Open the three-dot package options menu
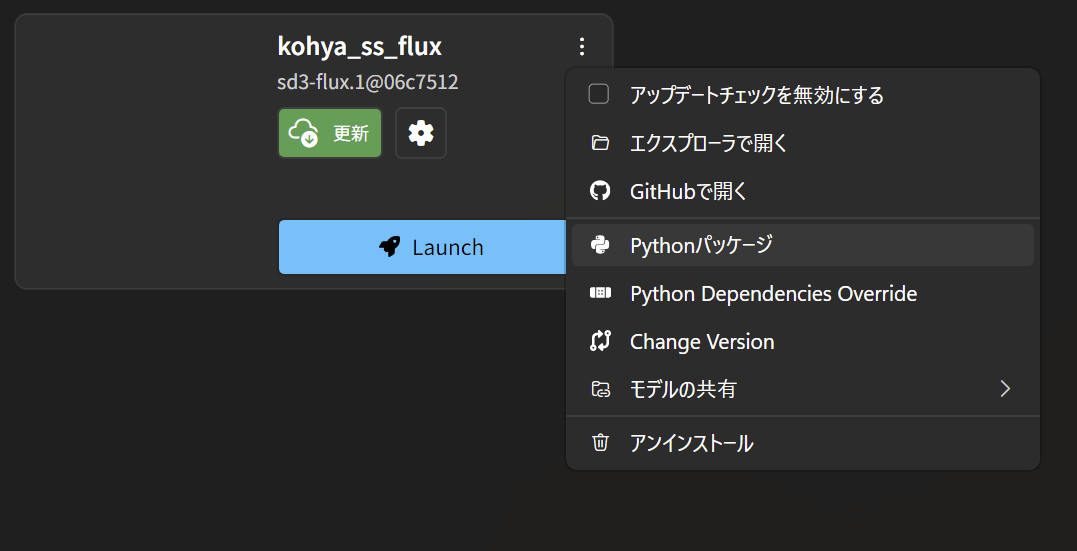1077x551 pixels. 582,46
